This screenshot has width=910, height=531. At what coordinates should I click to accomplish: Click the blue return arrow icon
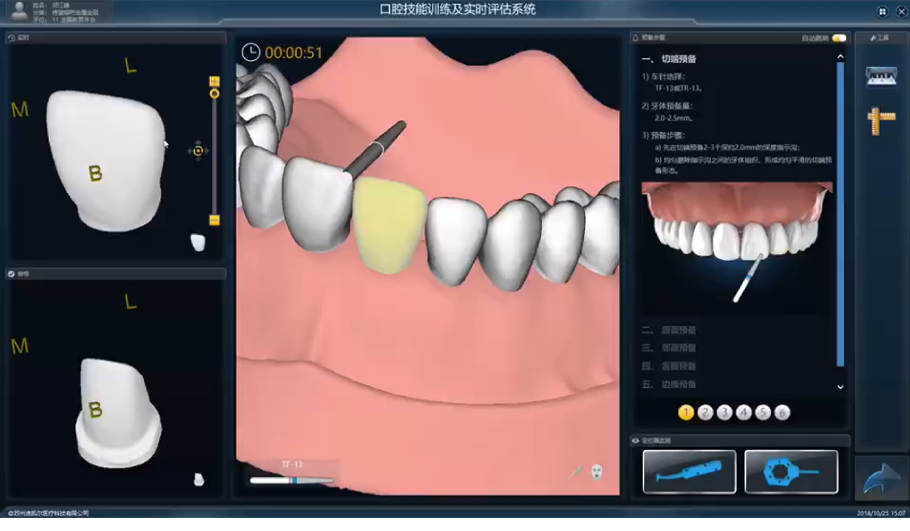881,477
